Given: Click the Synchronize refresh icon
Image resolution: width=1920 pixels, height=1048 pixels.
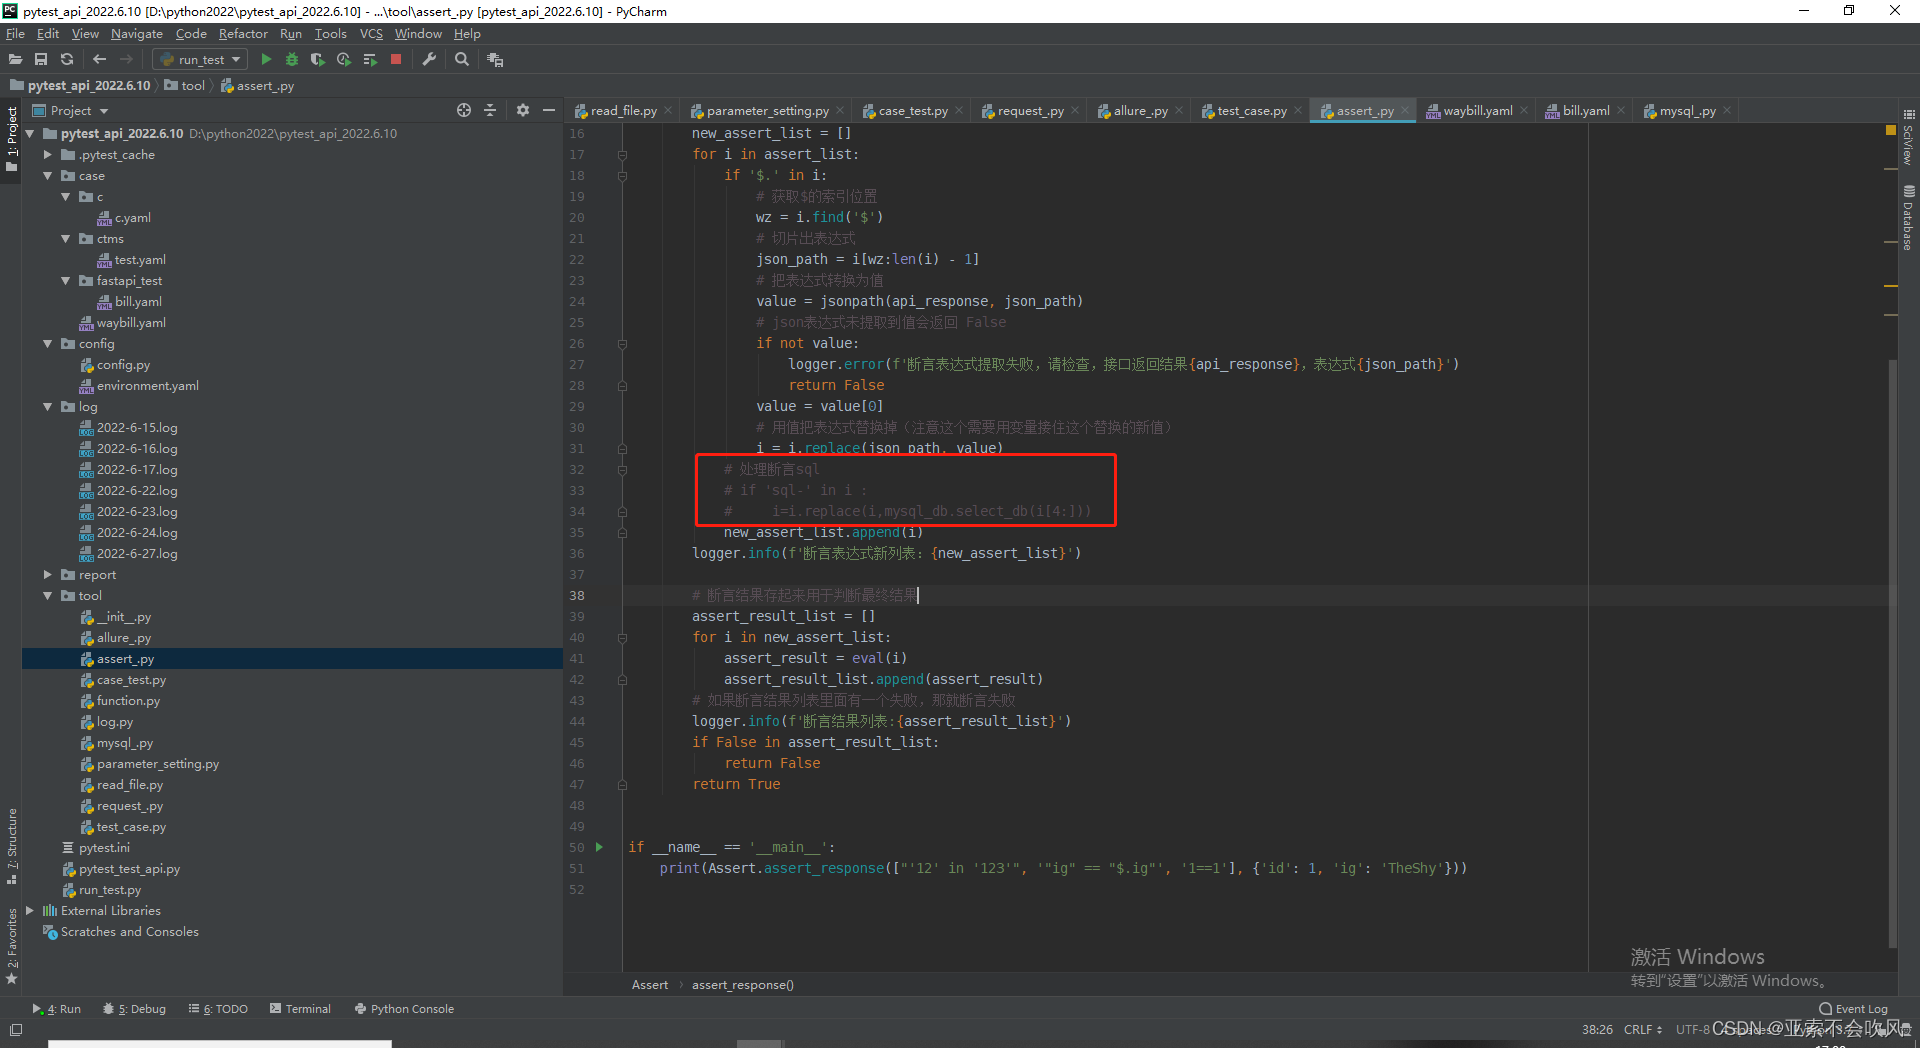Looking at the screenshot, I should point(67,60).
